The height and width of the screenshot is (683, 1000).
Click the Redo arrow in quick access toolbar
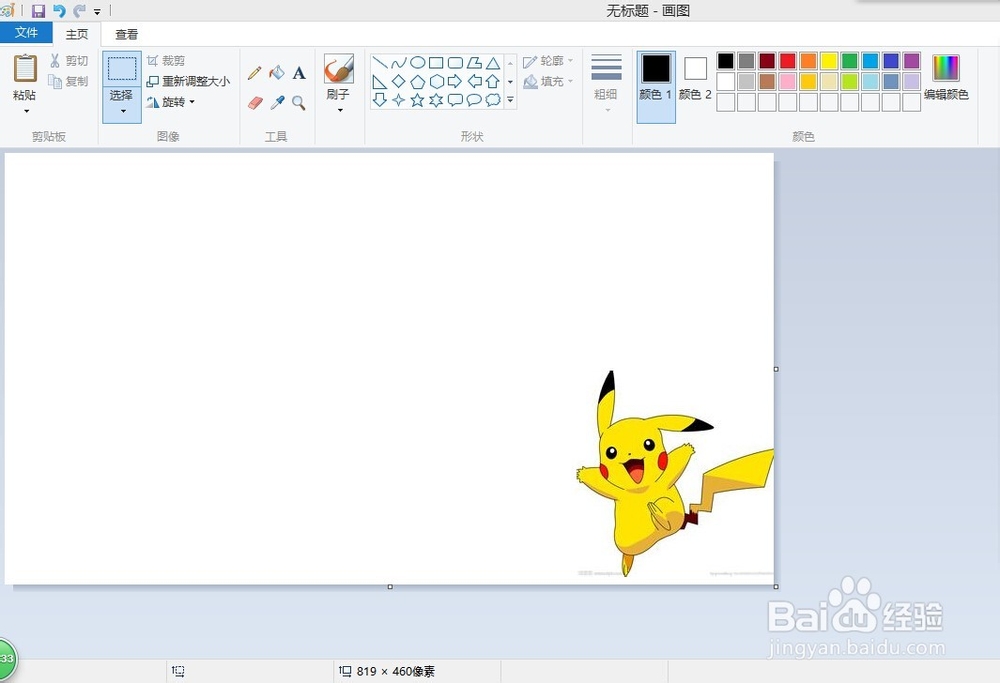pos(79,10)
